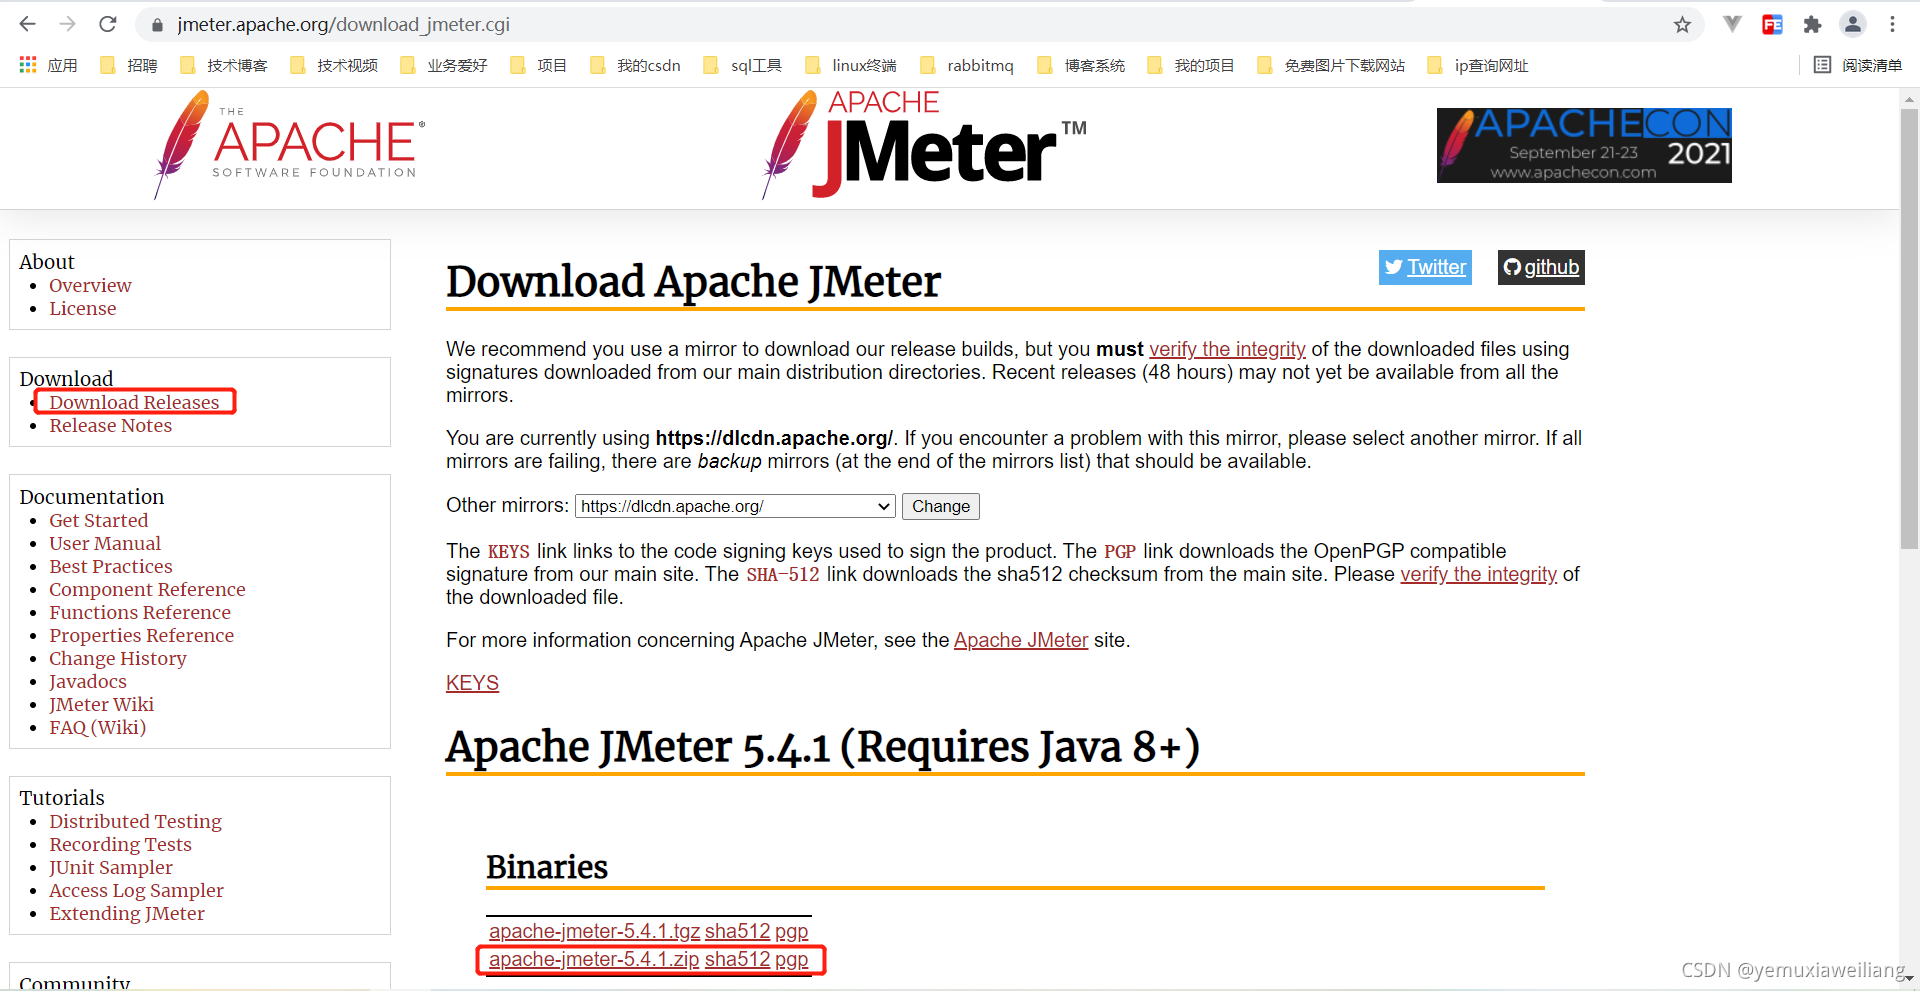
Task: Download apache-jmeter-5.4.1.zip
Action: pos(594,959)
